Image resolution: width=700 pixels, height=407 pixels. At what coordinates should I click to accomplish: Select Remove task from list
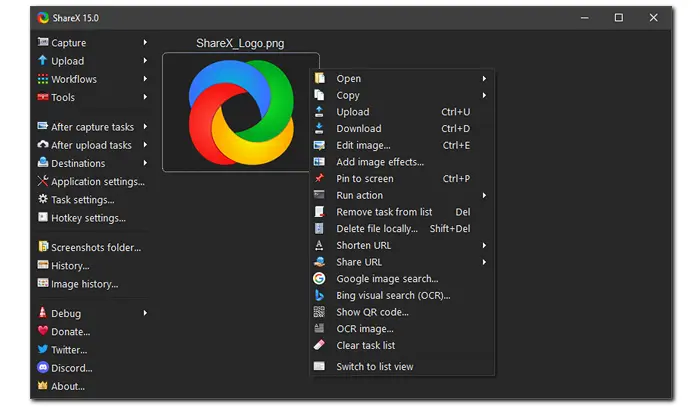point(402,212)
